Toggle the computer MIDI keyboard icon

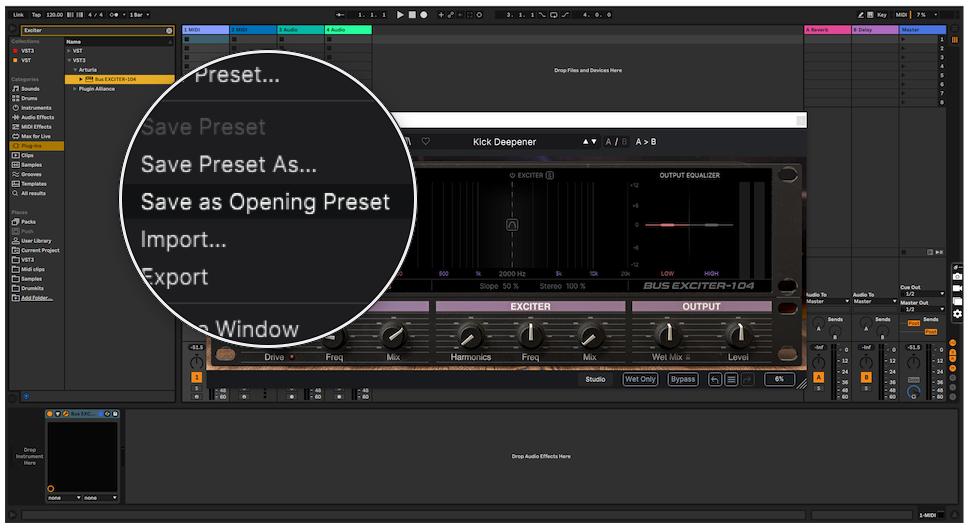click(x=870, y=15)
